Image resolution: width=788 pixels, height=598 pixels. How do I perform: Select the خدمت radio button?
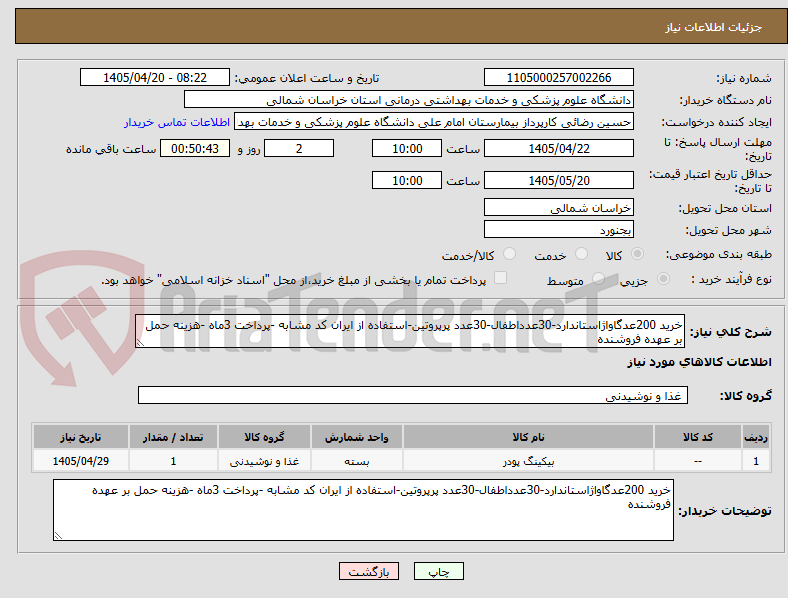pos(581,254)
